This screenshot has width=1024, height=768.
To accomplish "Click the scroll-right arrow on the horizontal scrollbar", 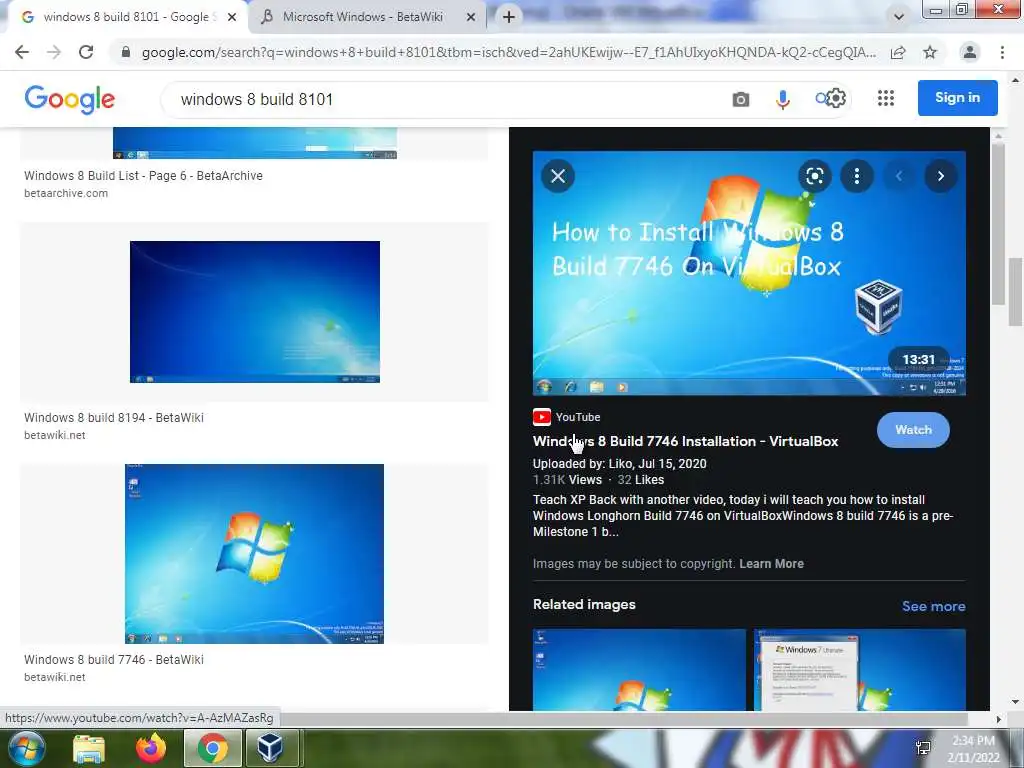I will (x=998, y=719).
